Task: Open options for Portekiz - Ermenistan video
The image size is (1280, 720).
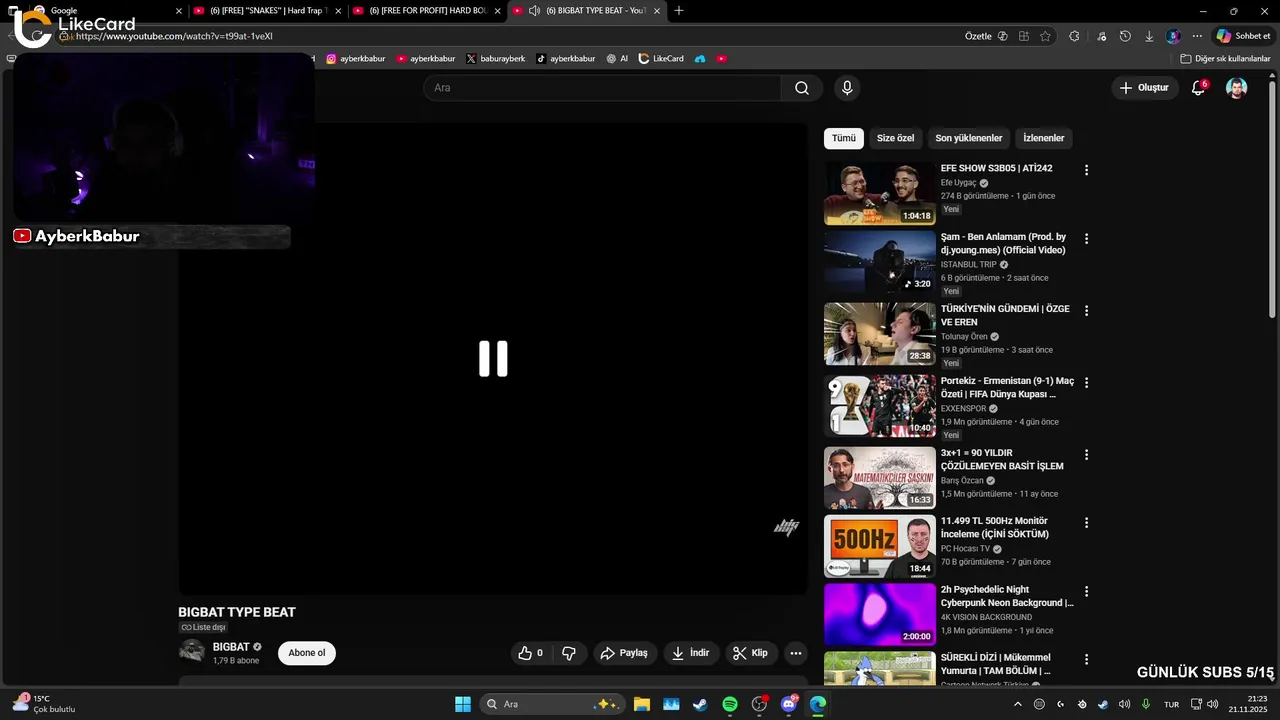Action: pyautogui.click(x=1086, y=383)
